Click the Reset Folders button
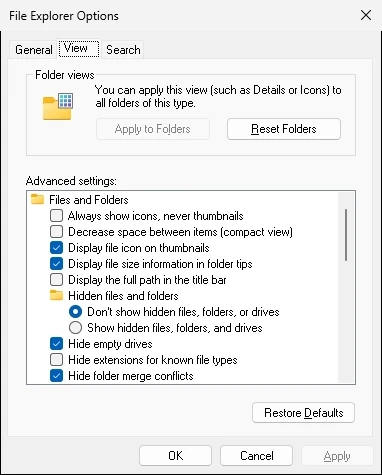382x475 pixels. coord(284,129)
